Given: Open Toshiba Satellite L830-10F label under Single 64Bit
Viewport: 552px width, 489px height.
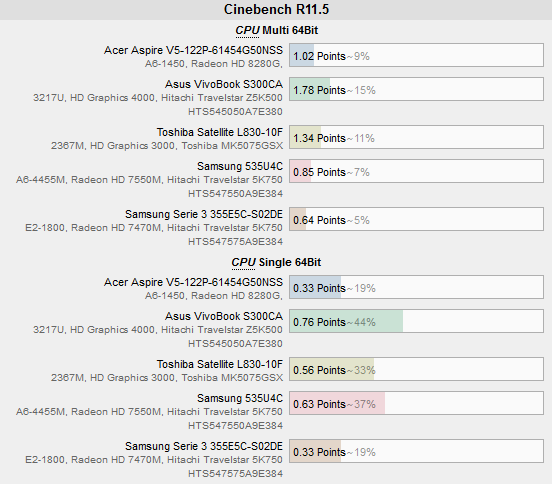Looking at the screenshot, I should tap(220, 364).
